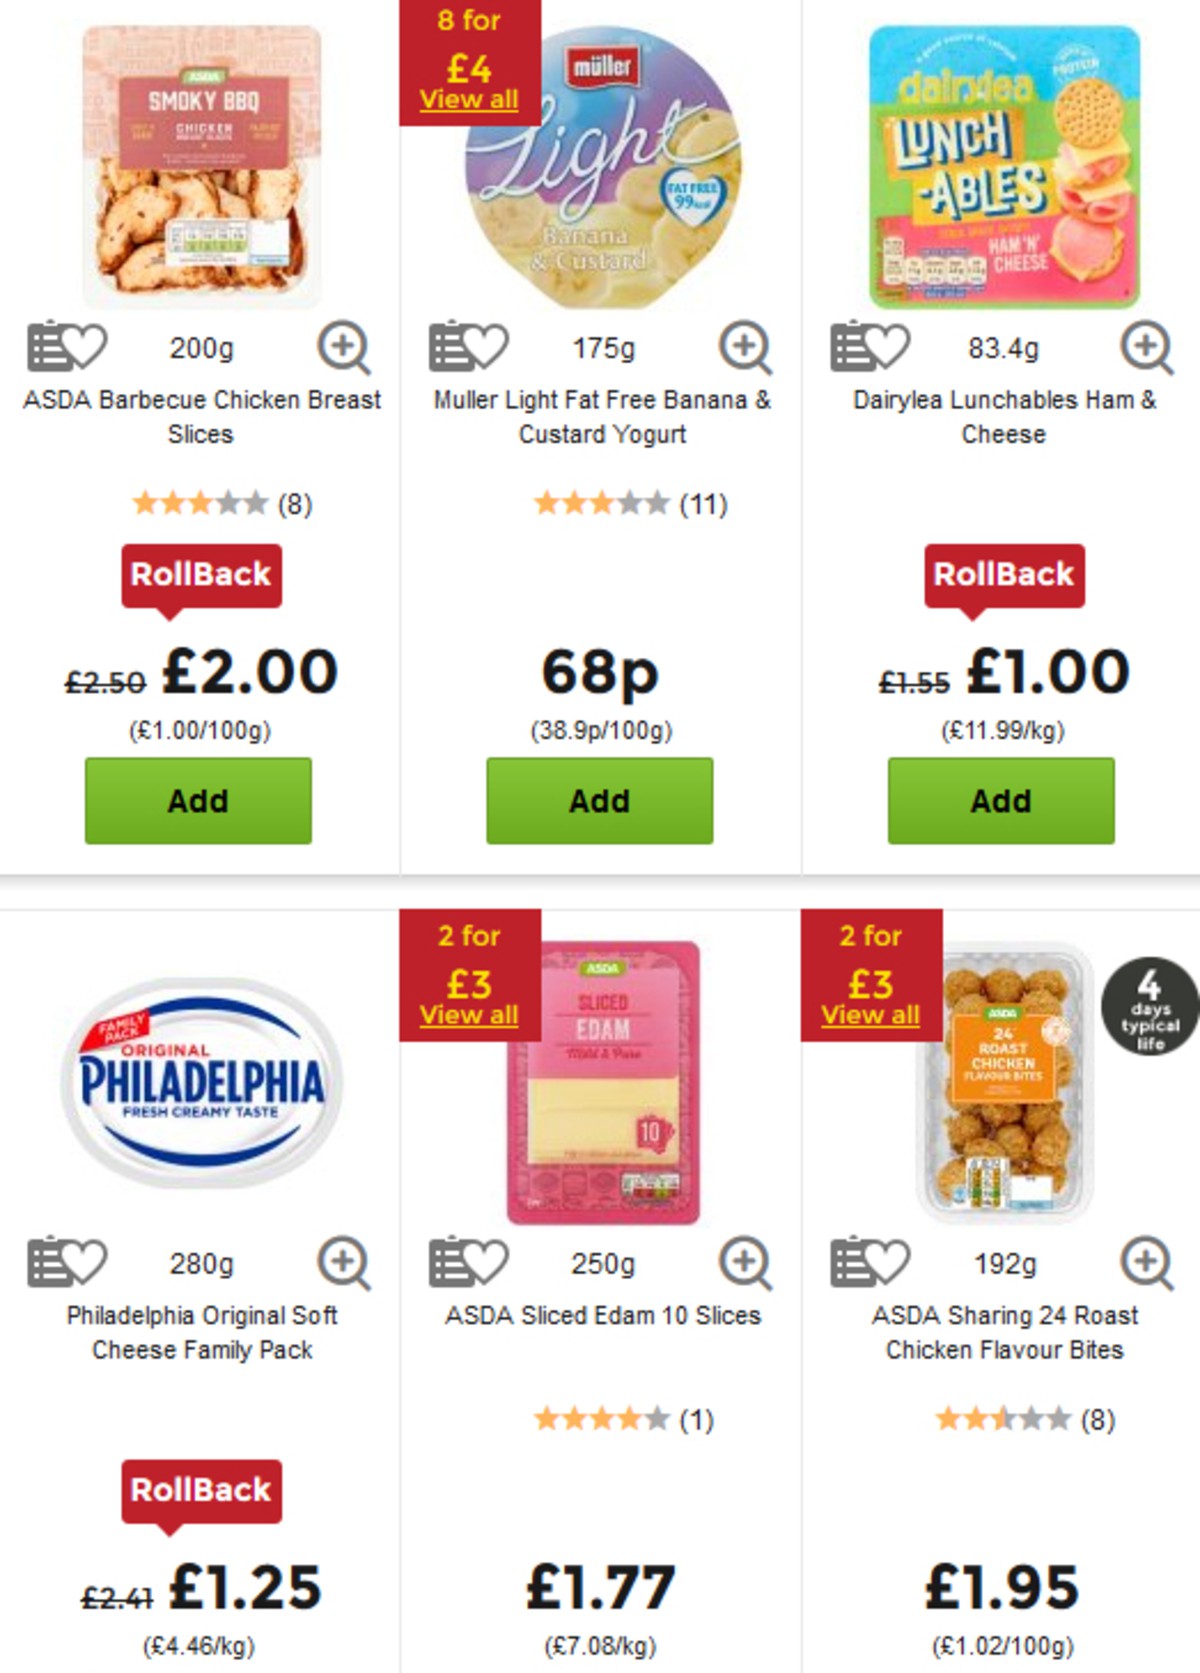Add Muller Light yogurt to shopping list

pos(444,350)
